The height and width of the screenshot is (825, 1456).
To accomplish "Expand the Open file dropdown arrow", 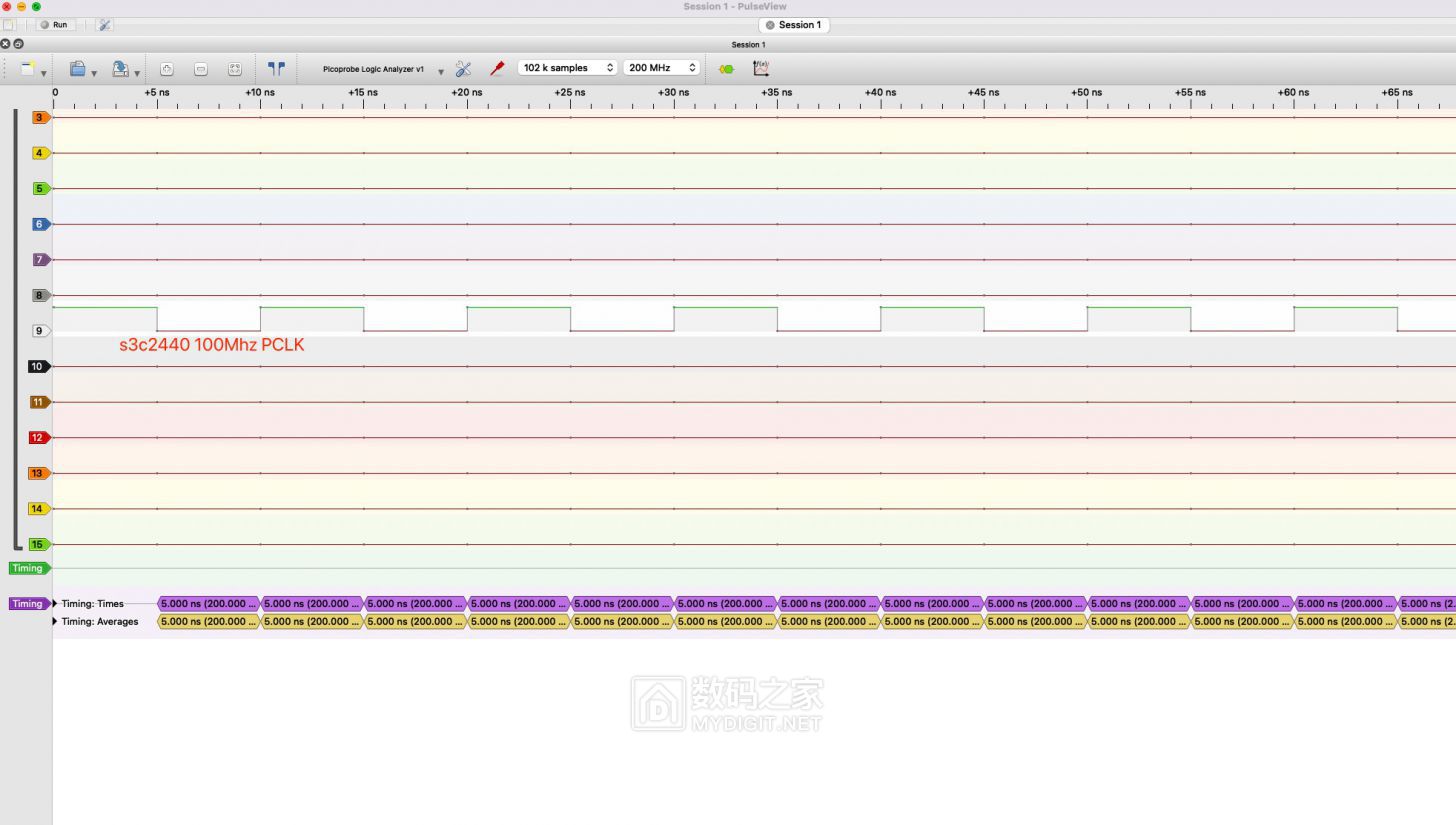I will point(94,72).
